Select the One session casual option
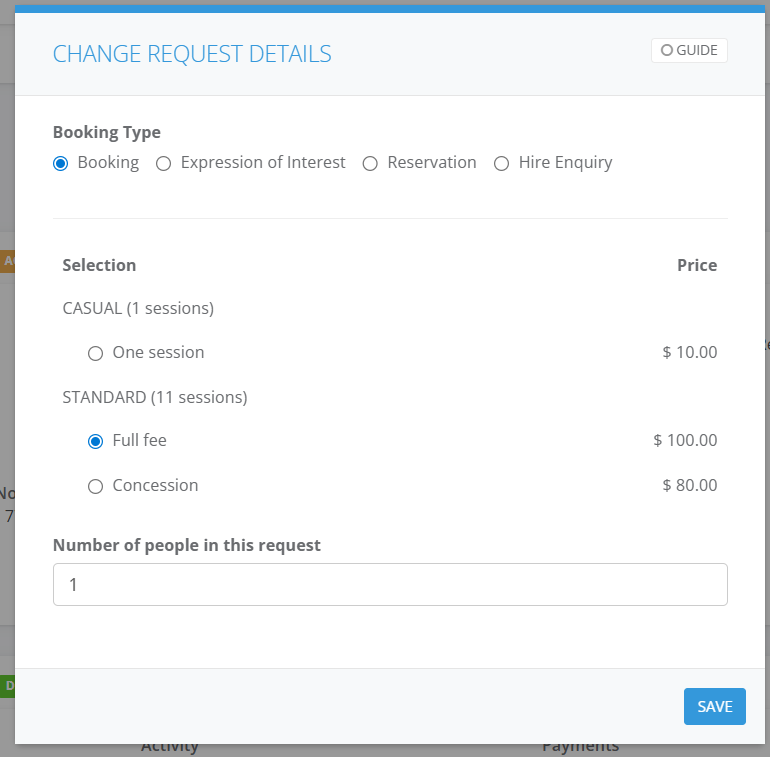 (x=96, y=353)
